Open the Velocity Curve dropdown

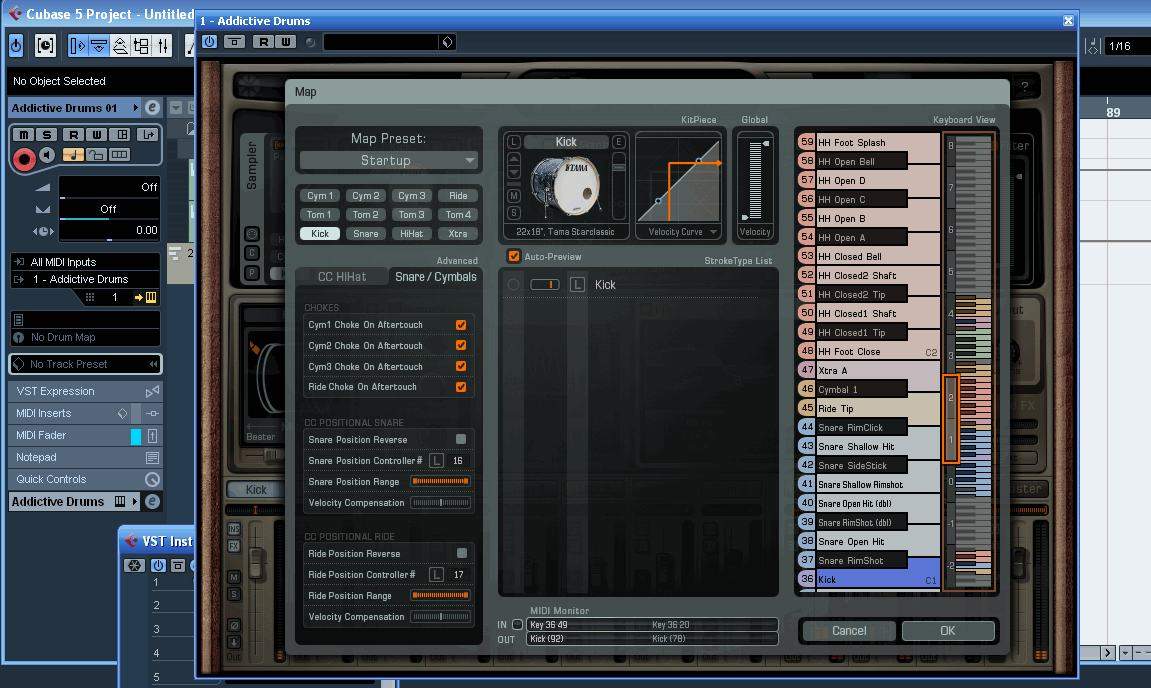pyautogui.click(x=684, y=232)
